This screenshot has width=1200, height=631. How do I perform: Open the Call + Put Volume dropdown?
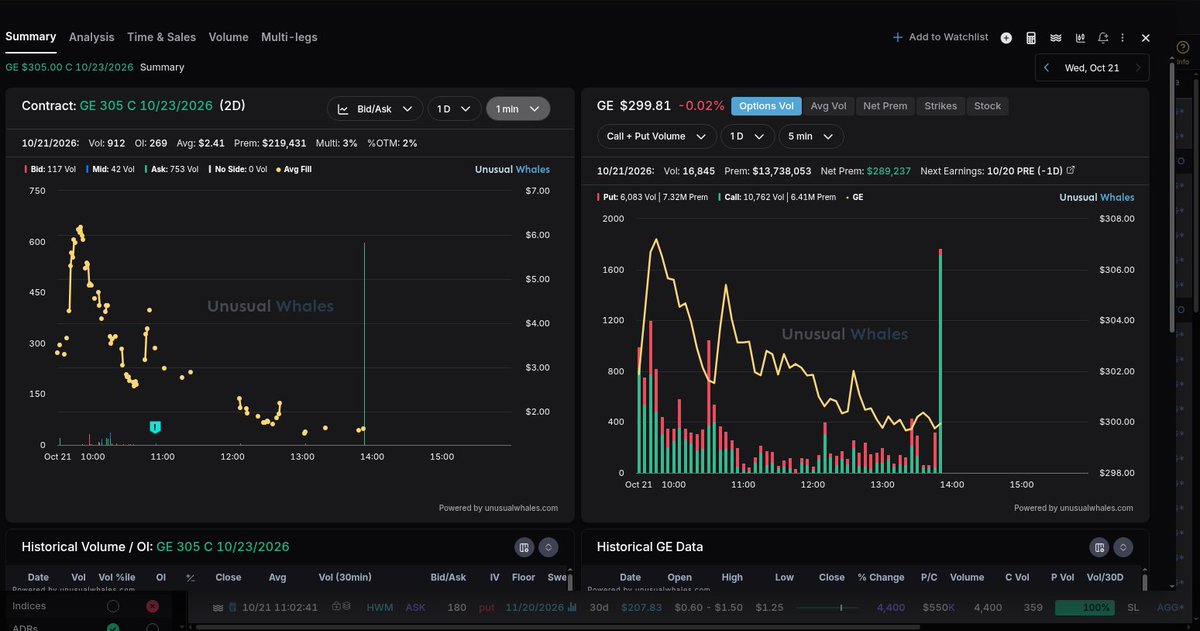[657, 136]
